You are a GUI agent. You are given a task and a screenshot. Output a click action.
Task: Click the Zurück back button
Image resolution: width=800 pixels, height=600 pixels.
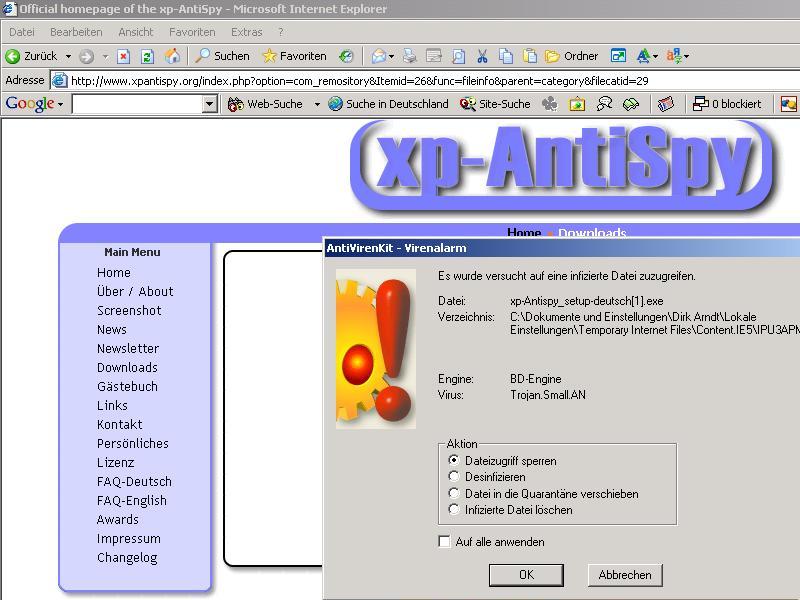pyautogui.click(x=31, y=56)
